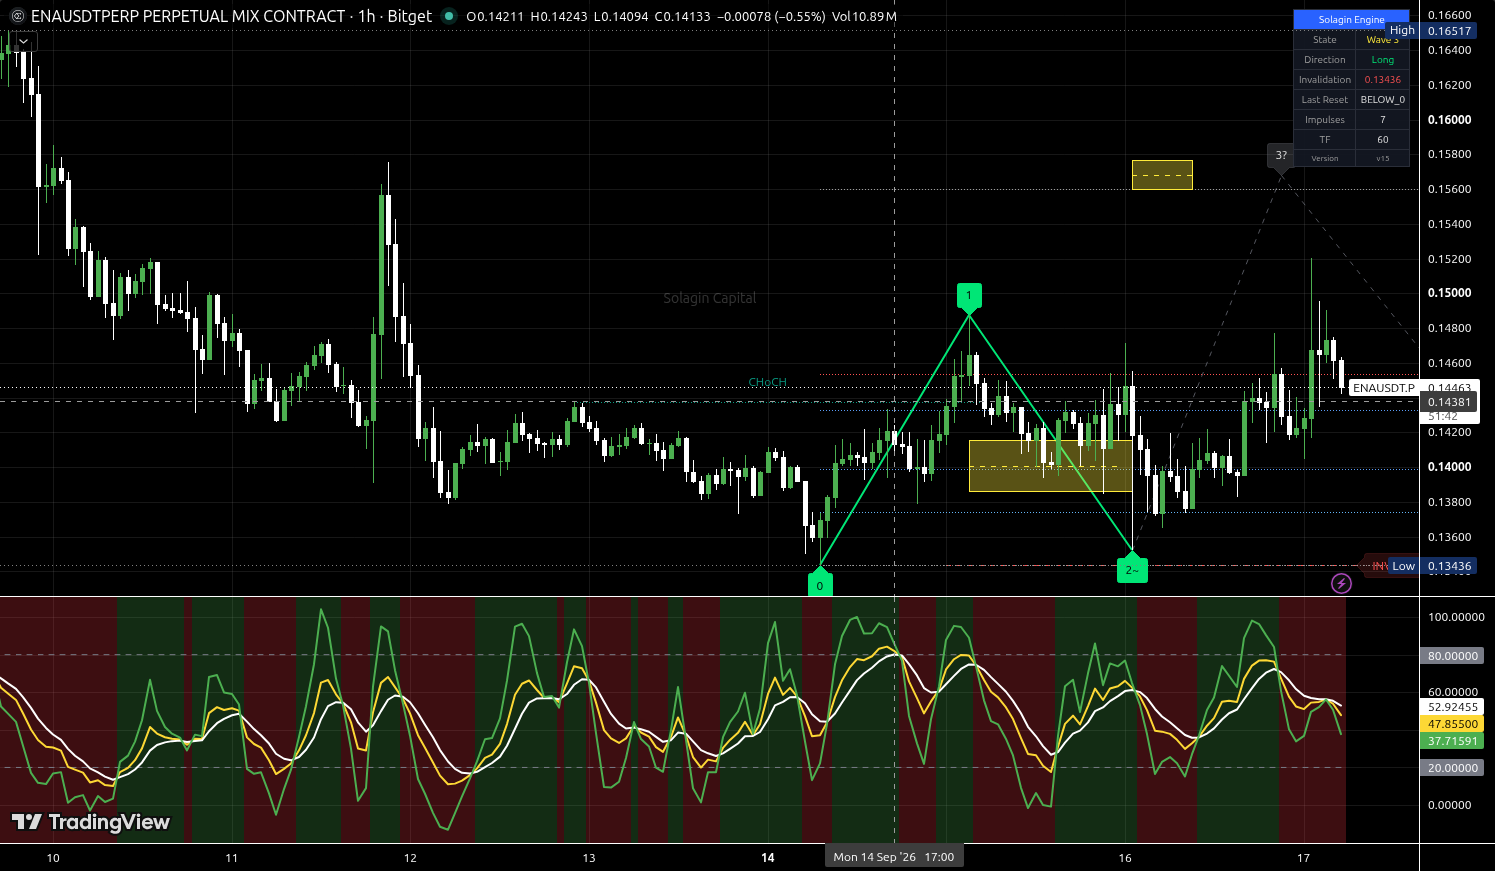Click the Version value v15 in the table

(x=1382, y=158)
